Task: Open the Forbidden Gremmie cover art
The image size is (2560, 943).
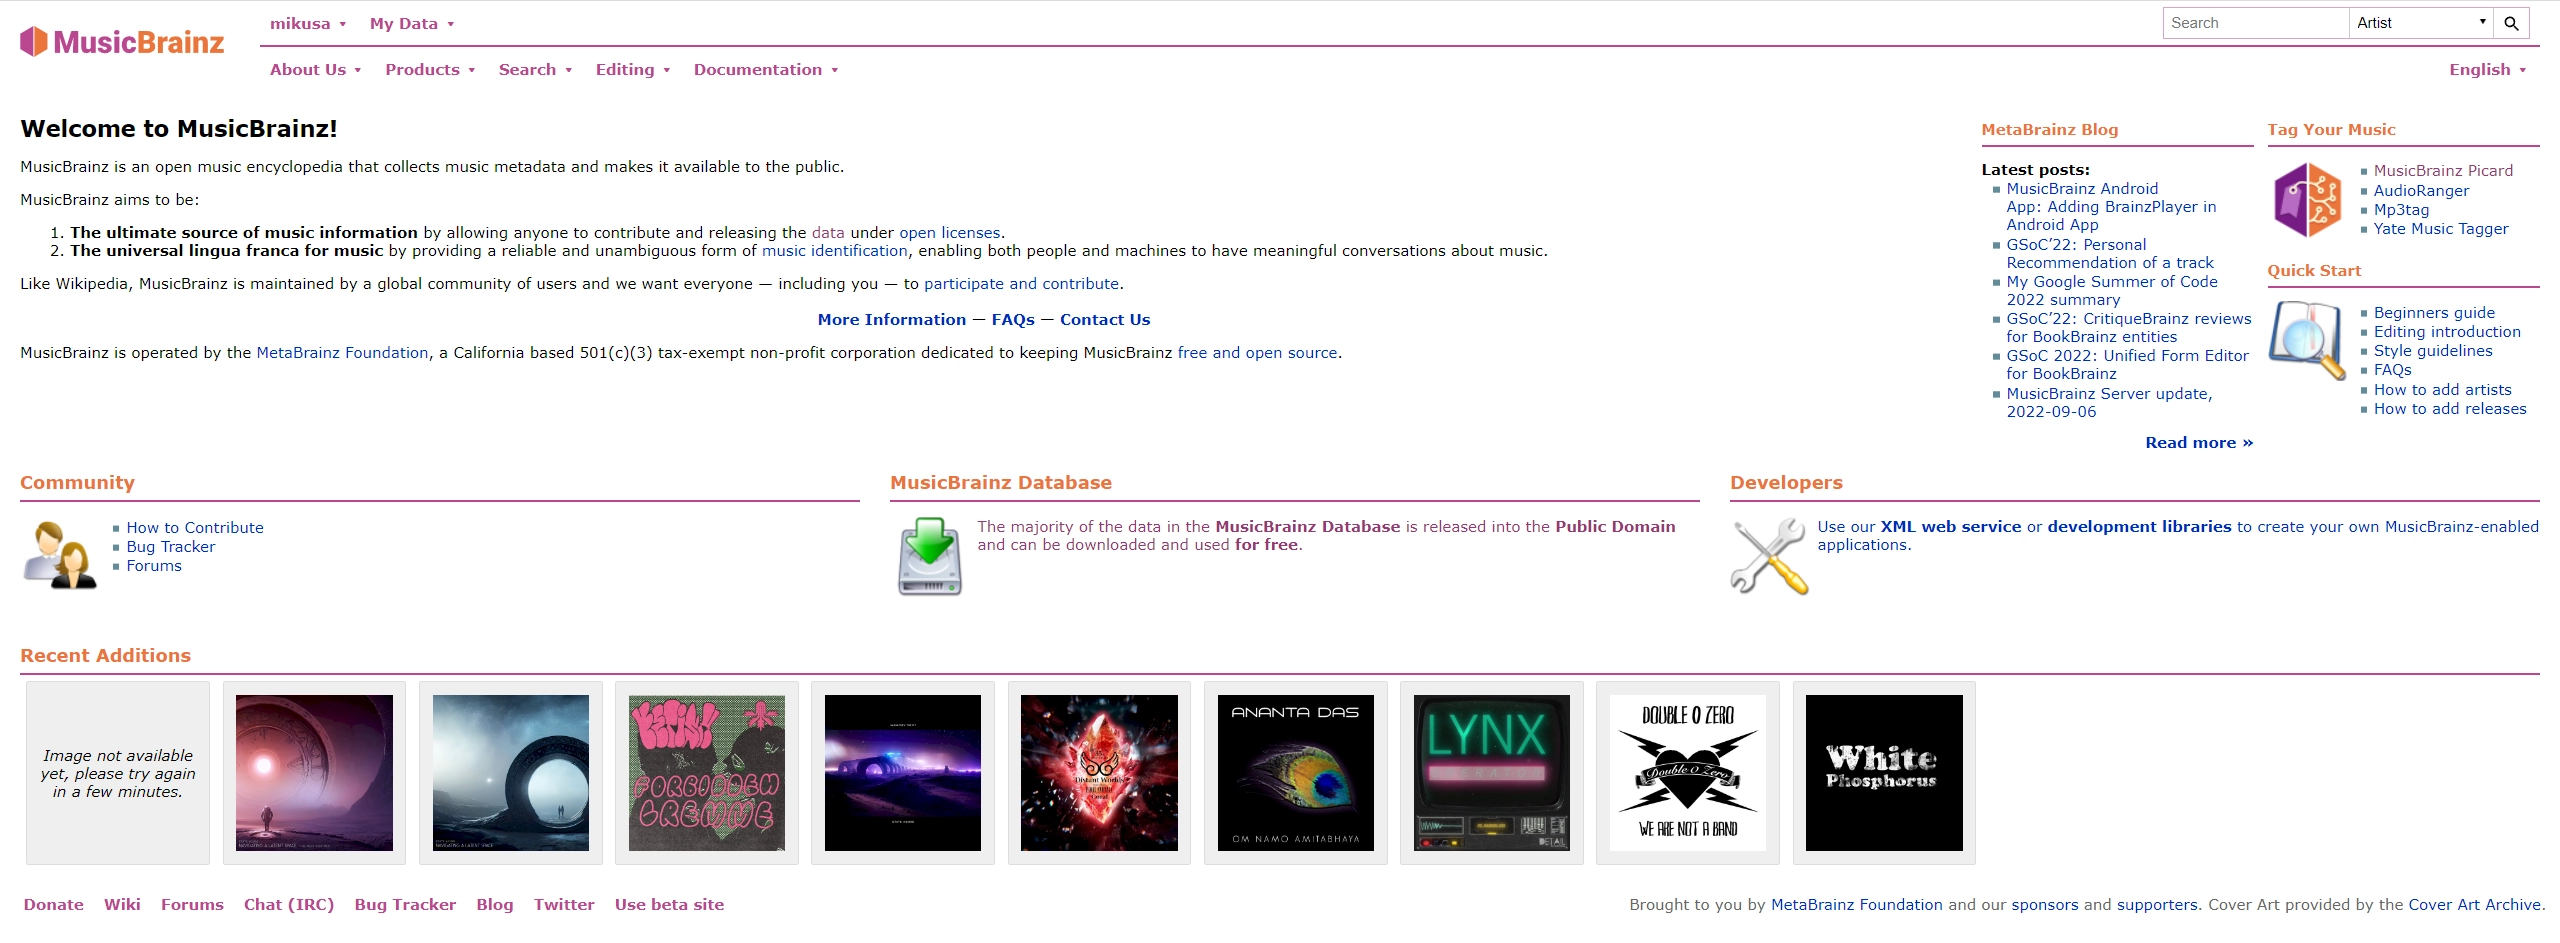Action: click(x=707, y=773)
